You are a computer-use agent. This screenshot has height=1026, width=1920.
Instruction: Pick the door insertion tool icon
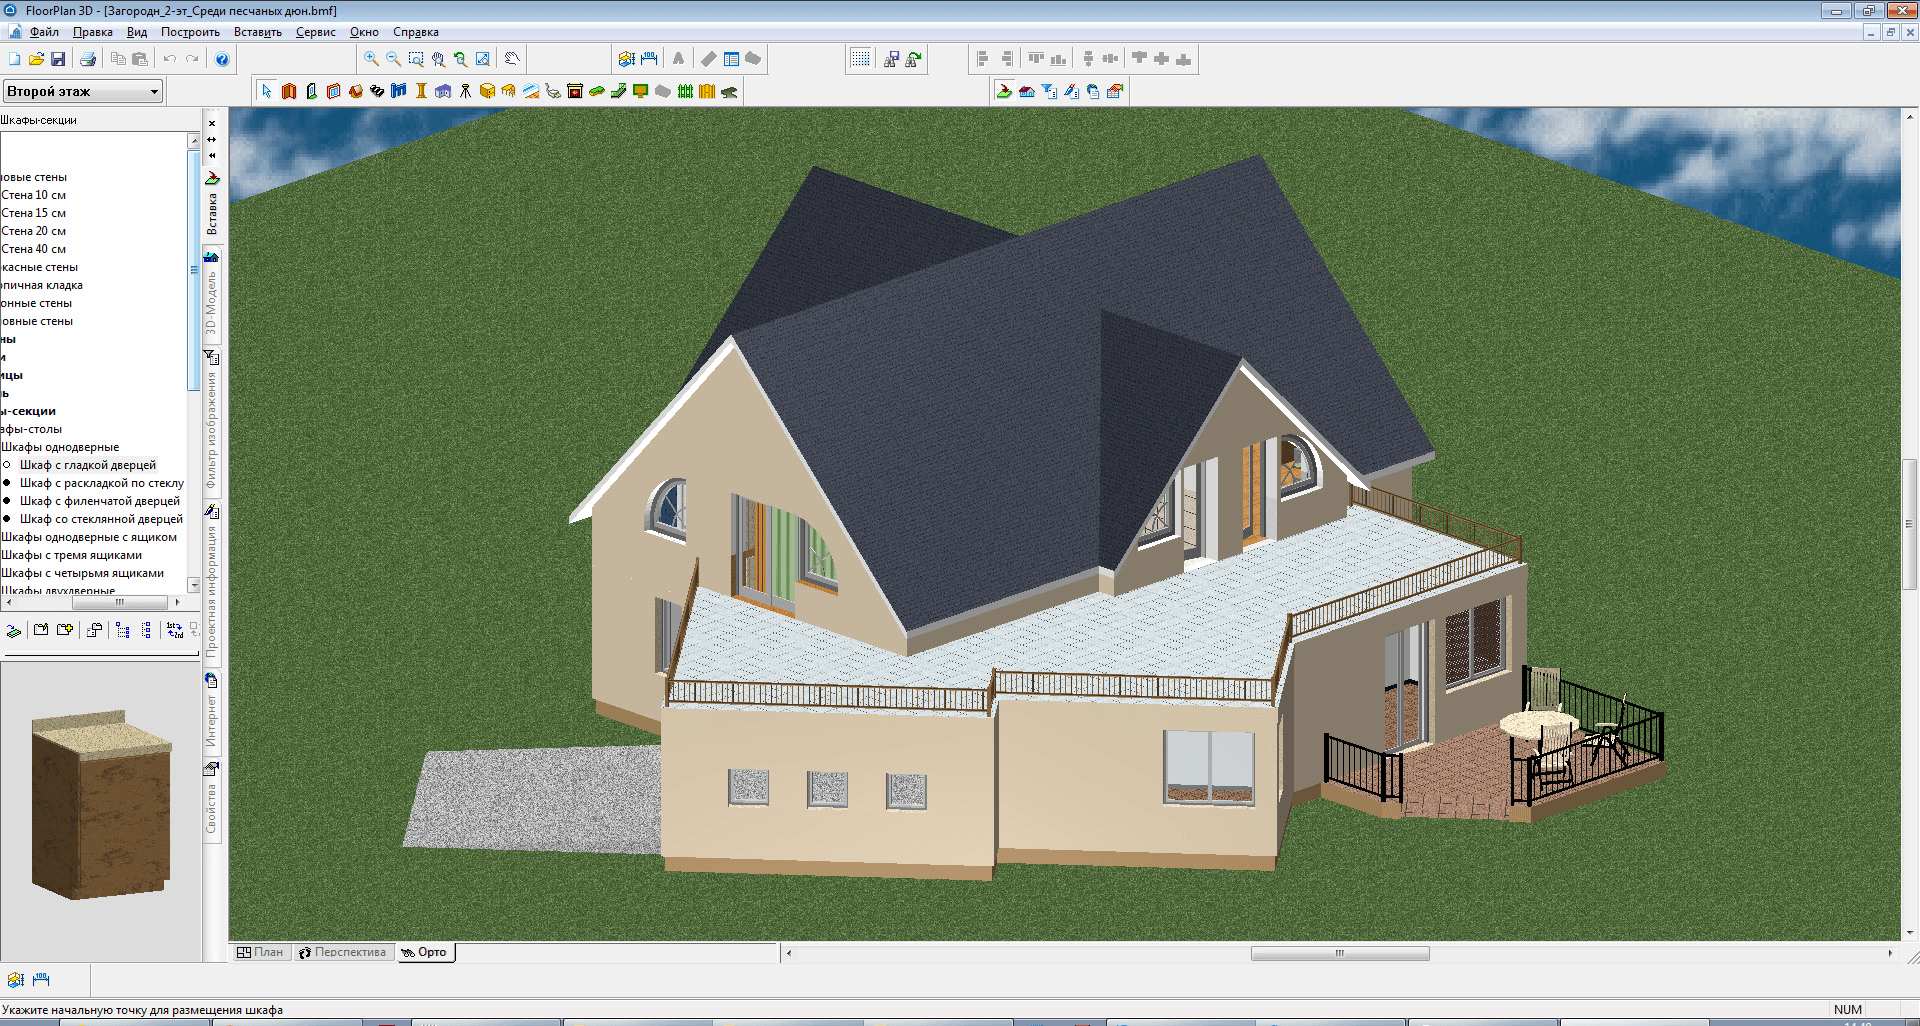pyautogui.click(x=311, y=91)
